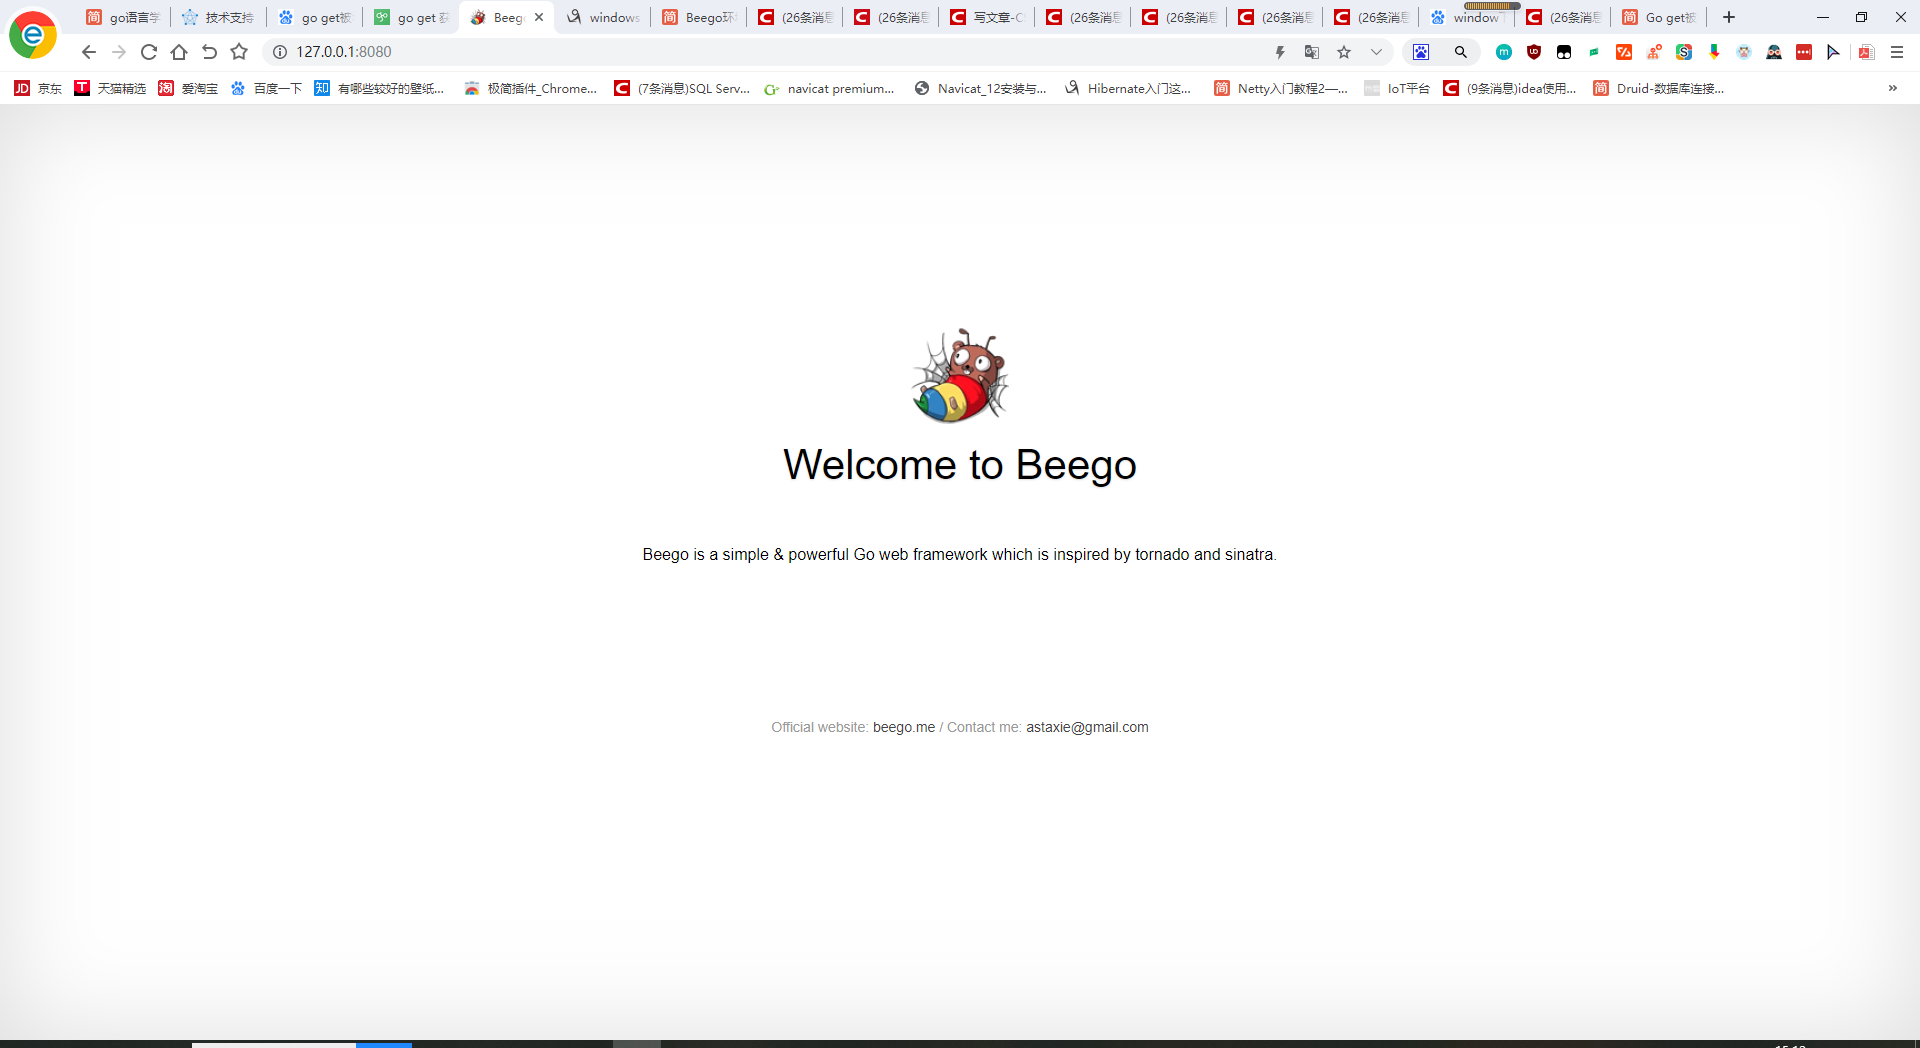View site information for 127.0.0.1
The width and height of the screenshot is (1920, 1048).
[280, 52]
